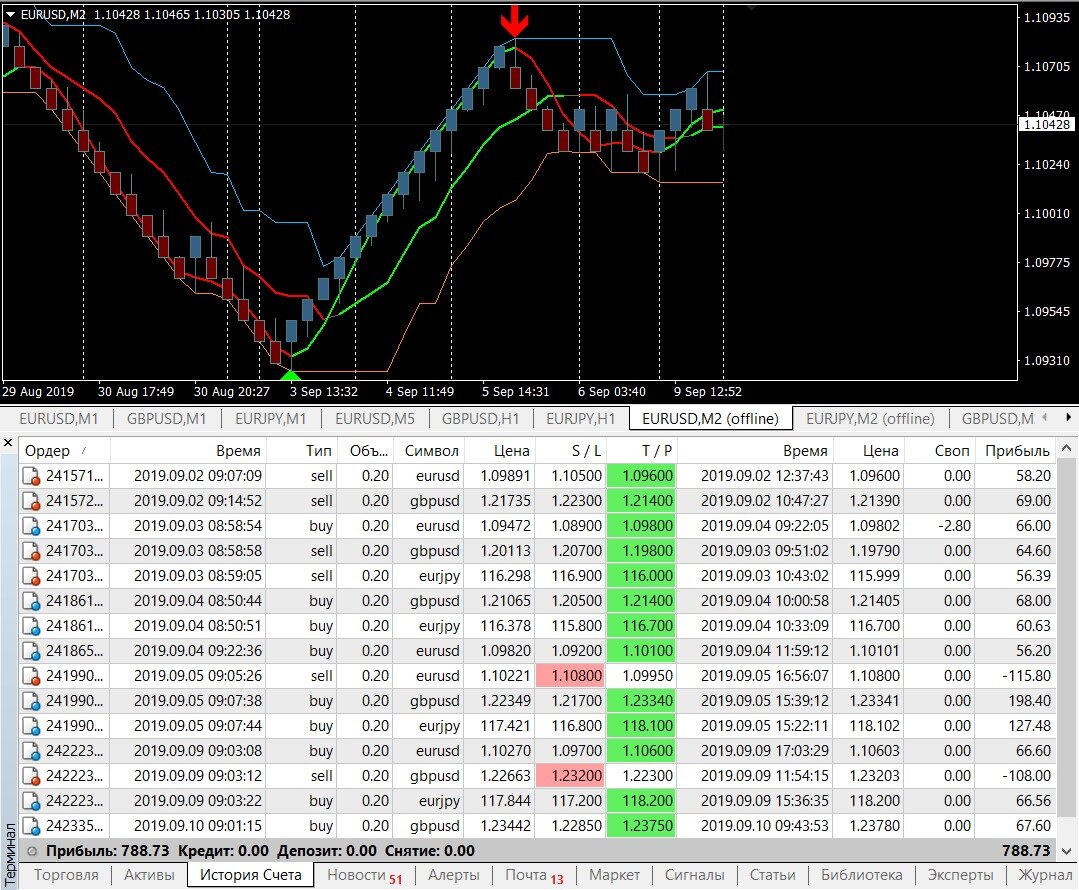Select the GBPUSD,H1 chart tab
Image resolution: width=1079 pixels, height=890 pixels.
tap(480, 418)
